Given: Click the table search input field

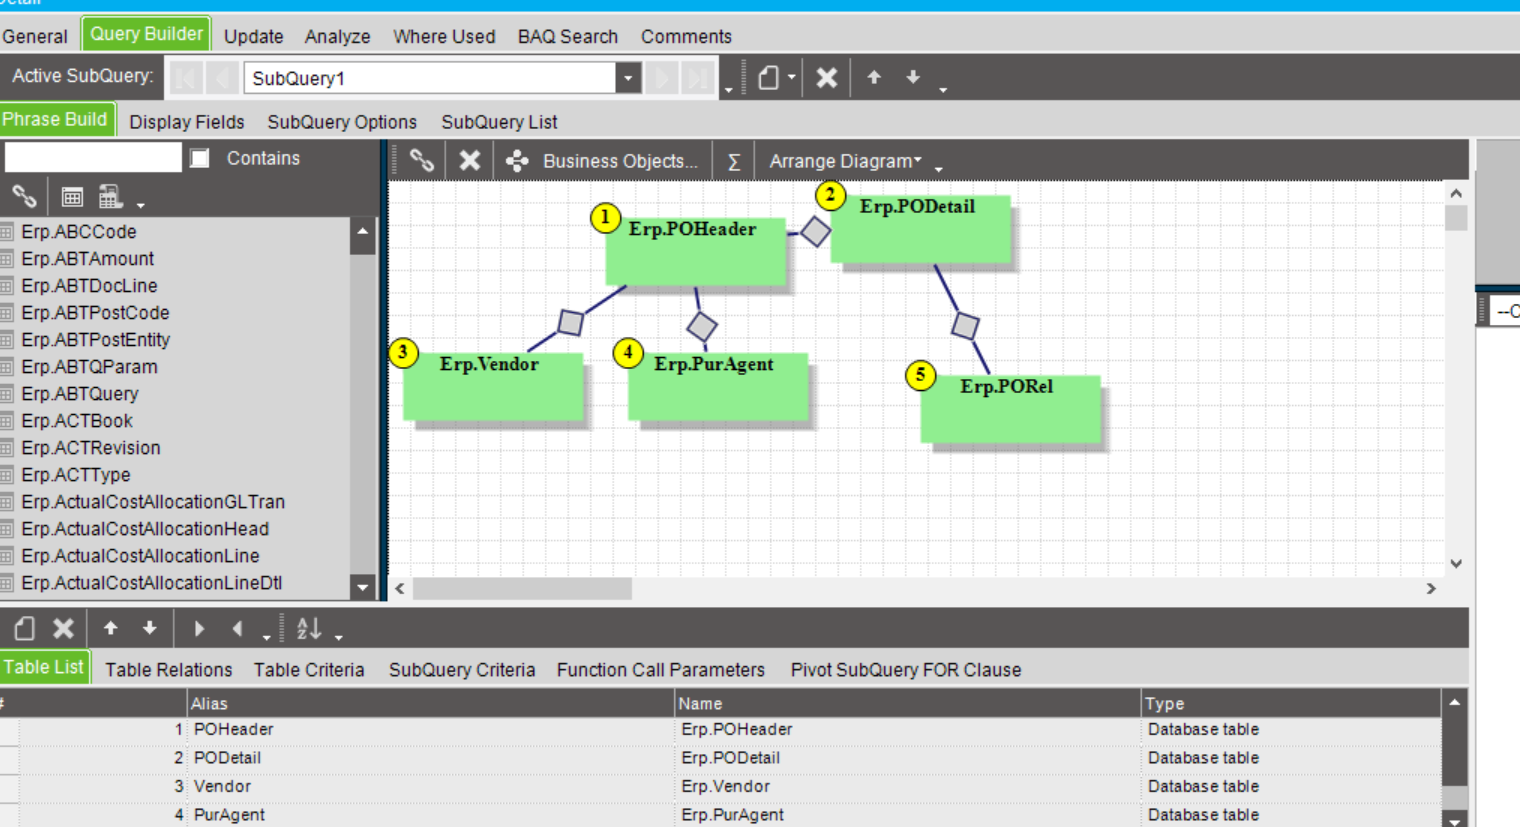Looking at the screenshot, I should coord(93,158).
